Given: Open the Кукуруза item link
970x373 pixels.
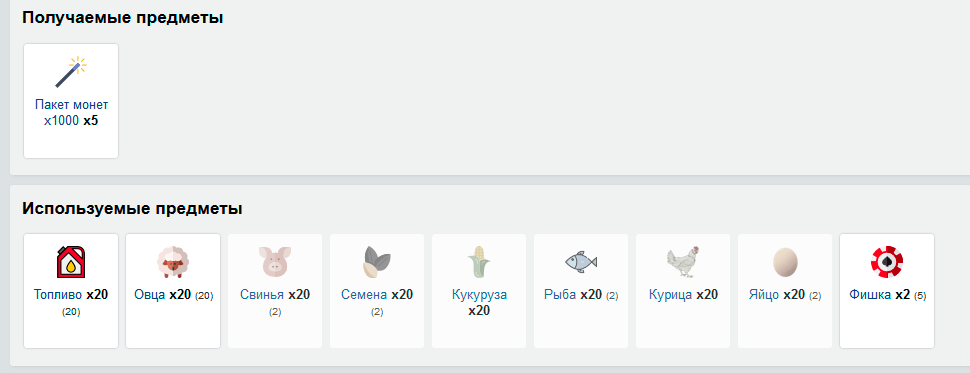Looking at the screenshot, I should 479,294.
